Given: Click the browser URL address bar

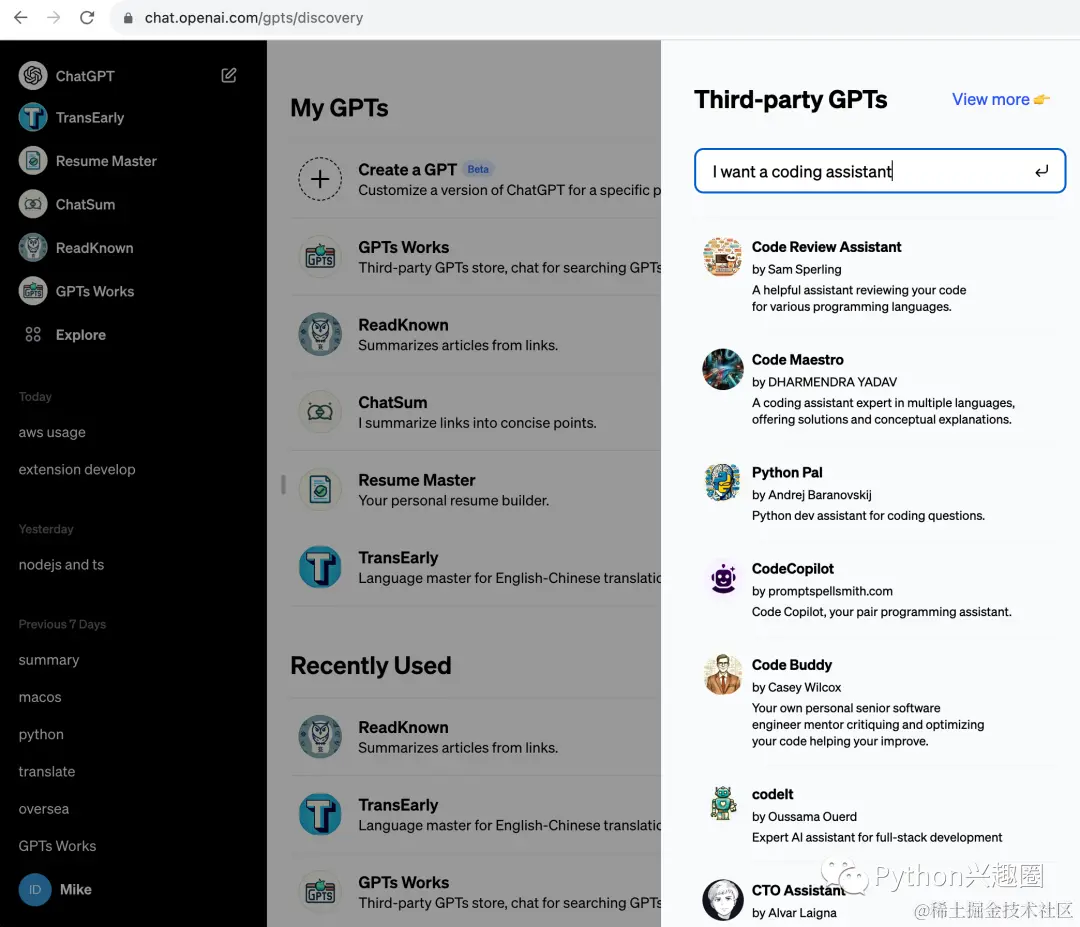Looking at the screenshot, I should point(592,18).
